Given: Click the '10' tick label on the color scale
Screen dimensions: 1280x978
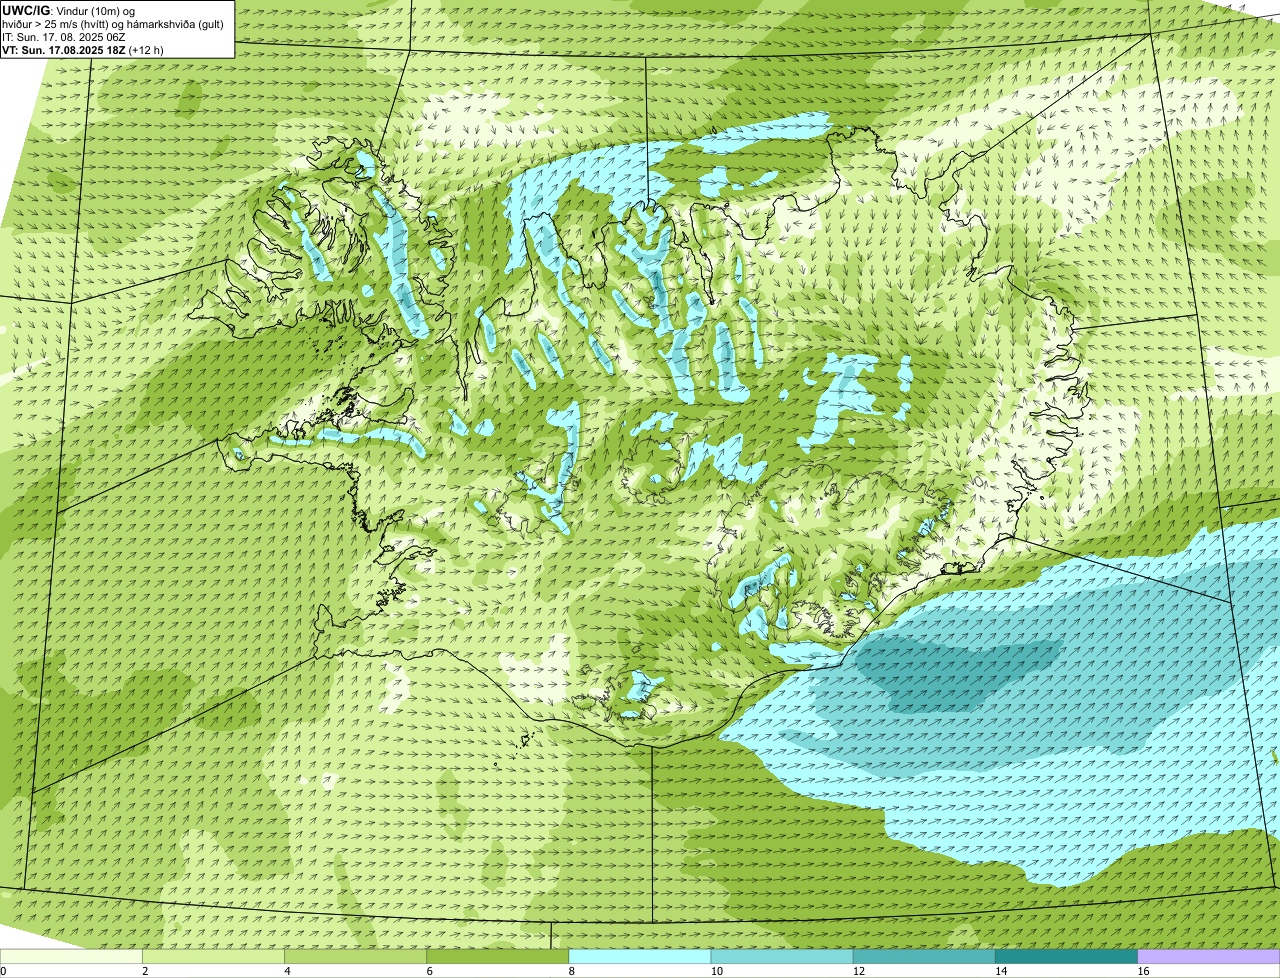Looking at the screenshot, I should [x=716, y=971].
